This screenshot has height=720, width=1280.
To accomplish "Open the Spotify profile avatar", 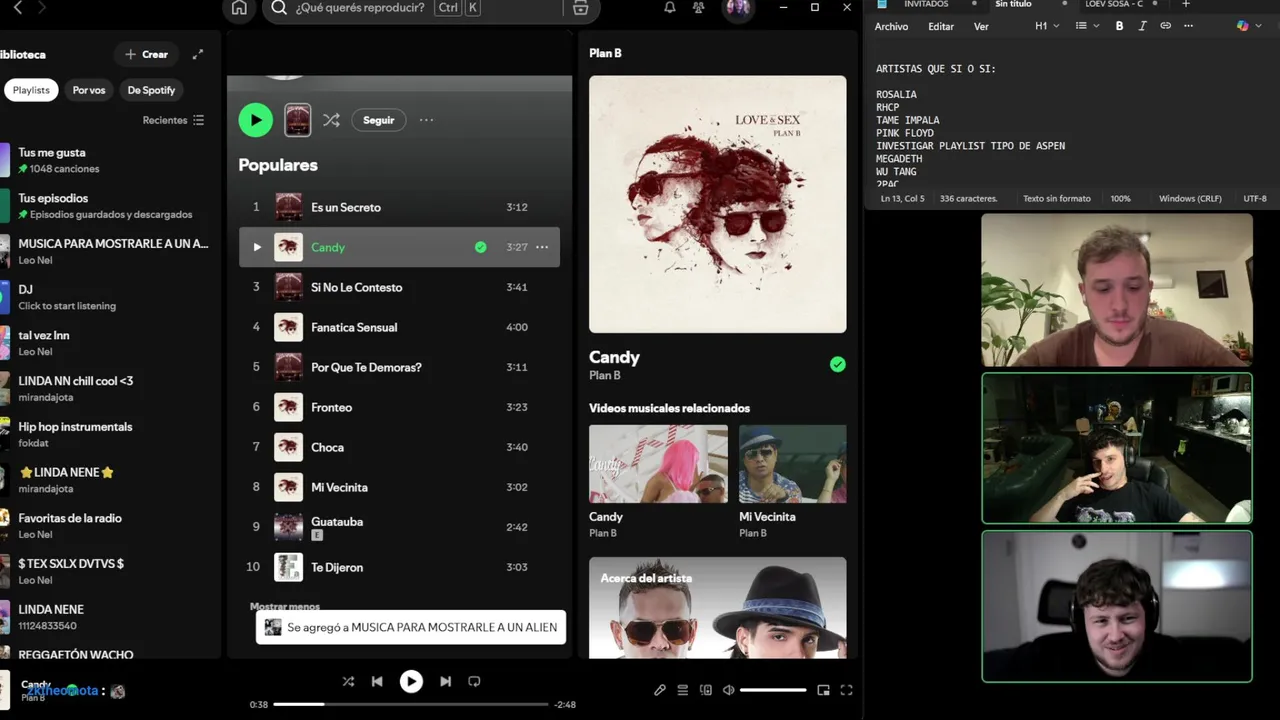I will pyautogui.click(x=738, y=8).
